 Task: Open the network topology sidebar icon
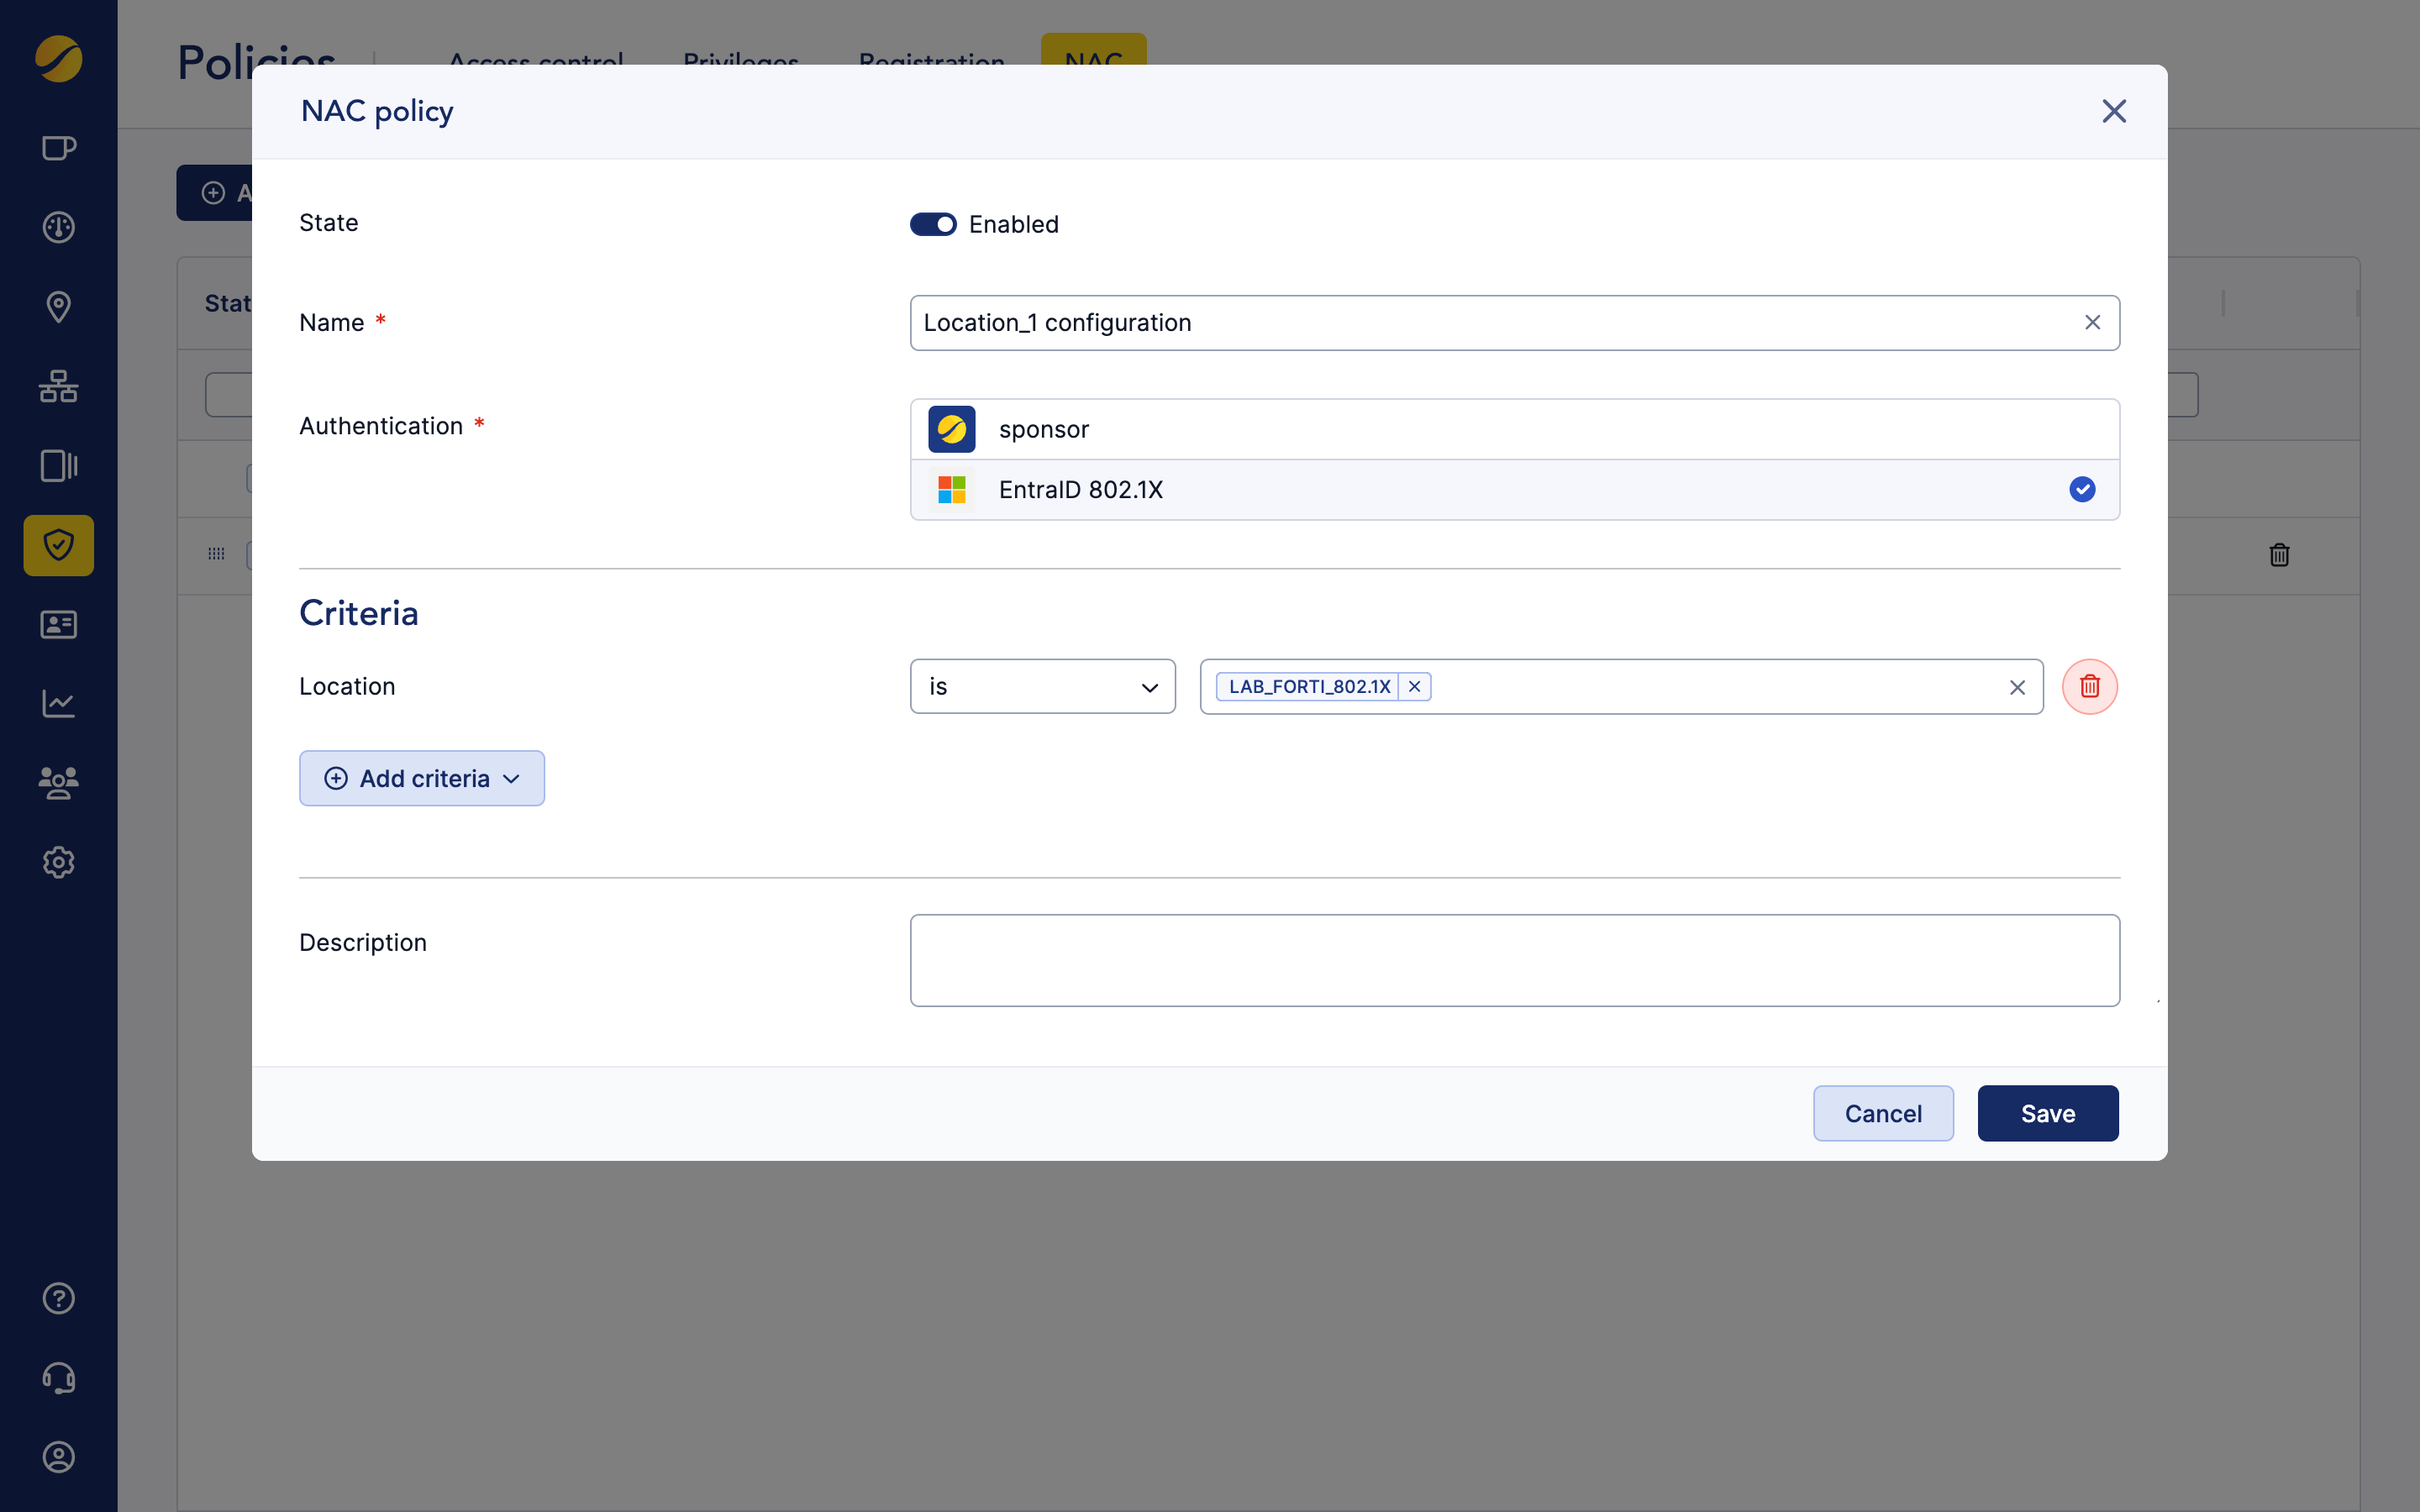(x=58, y=386)
